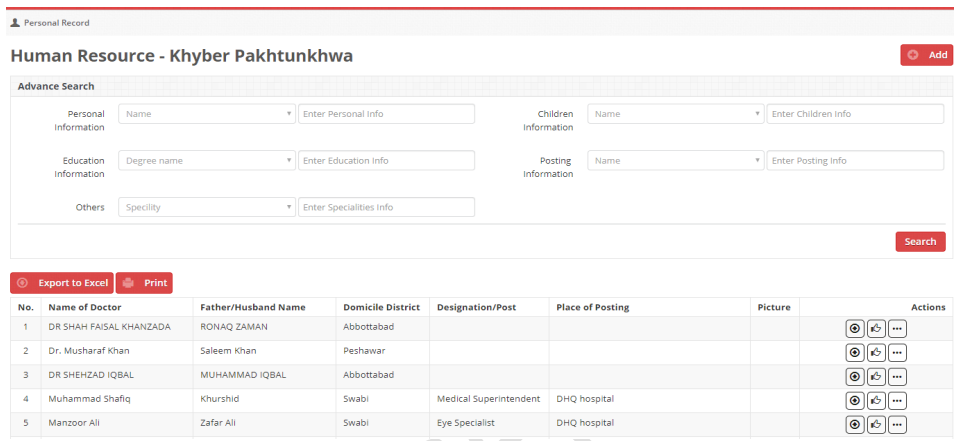Open more options for Manzoor Ali row
Screen dimensions: 961x441
tap(897, 424)
